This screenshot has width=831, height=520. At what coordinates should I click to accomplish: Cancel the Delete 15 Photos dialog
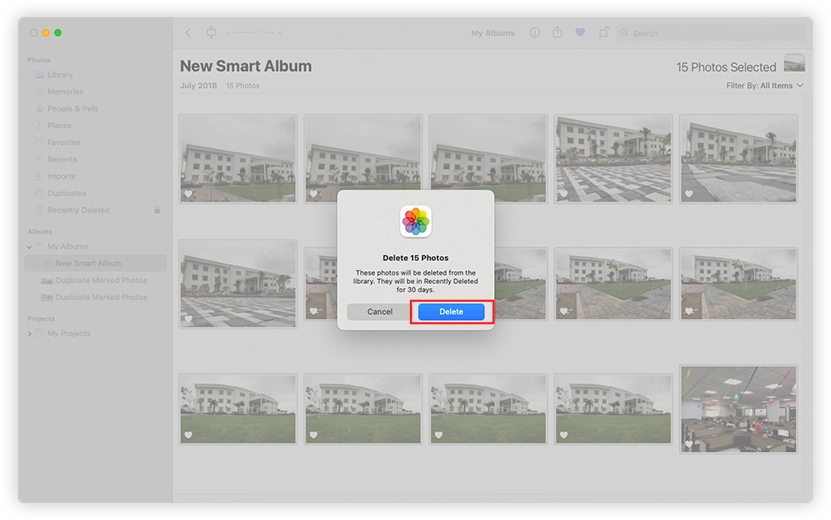tap(379, 312)
